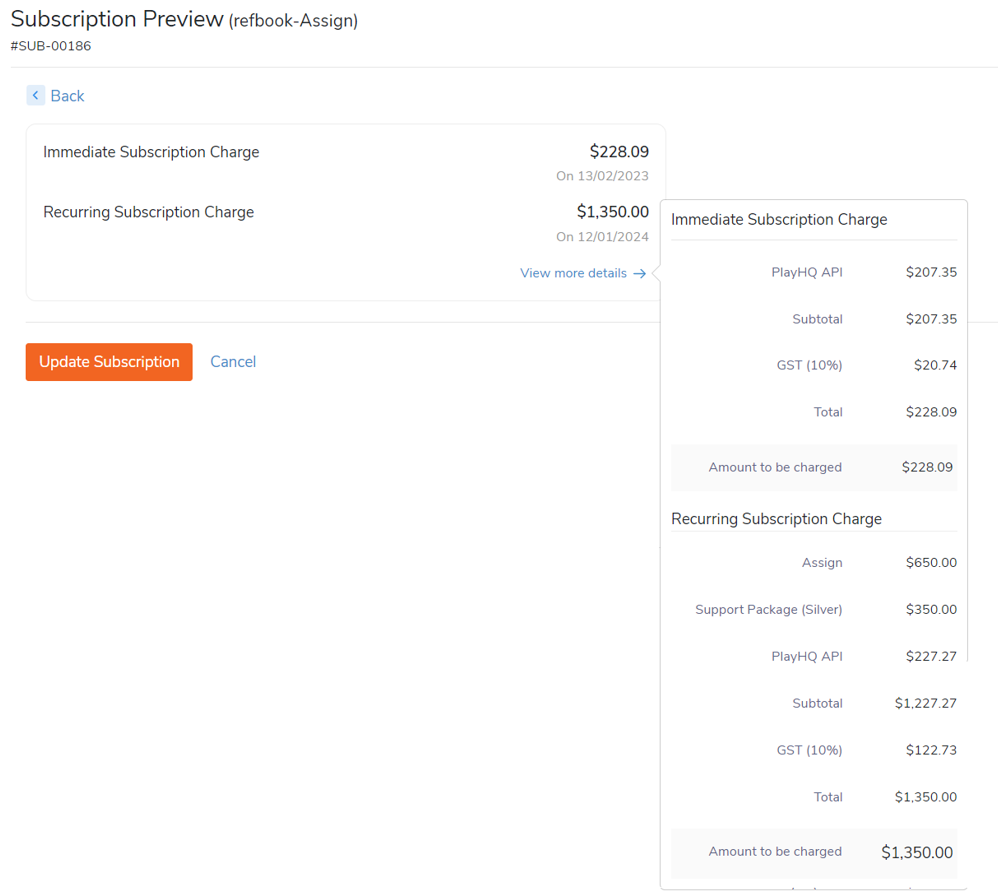Go back using the Back link

pyautogui.click(x=67, y=96)
